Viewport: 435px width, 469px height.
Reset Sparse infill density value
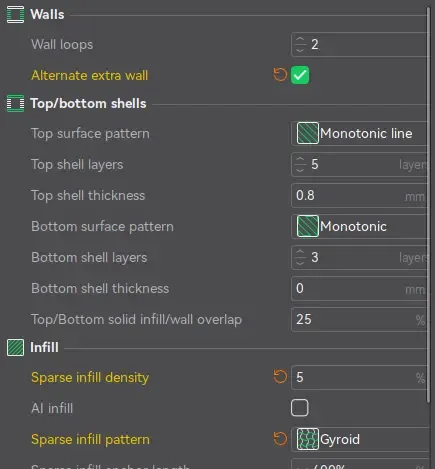pos(280,377)
